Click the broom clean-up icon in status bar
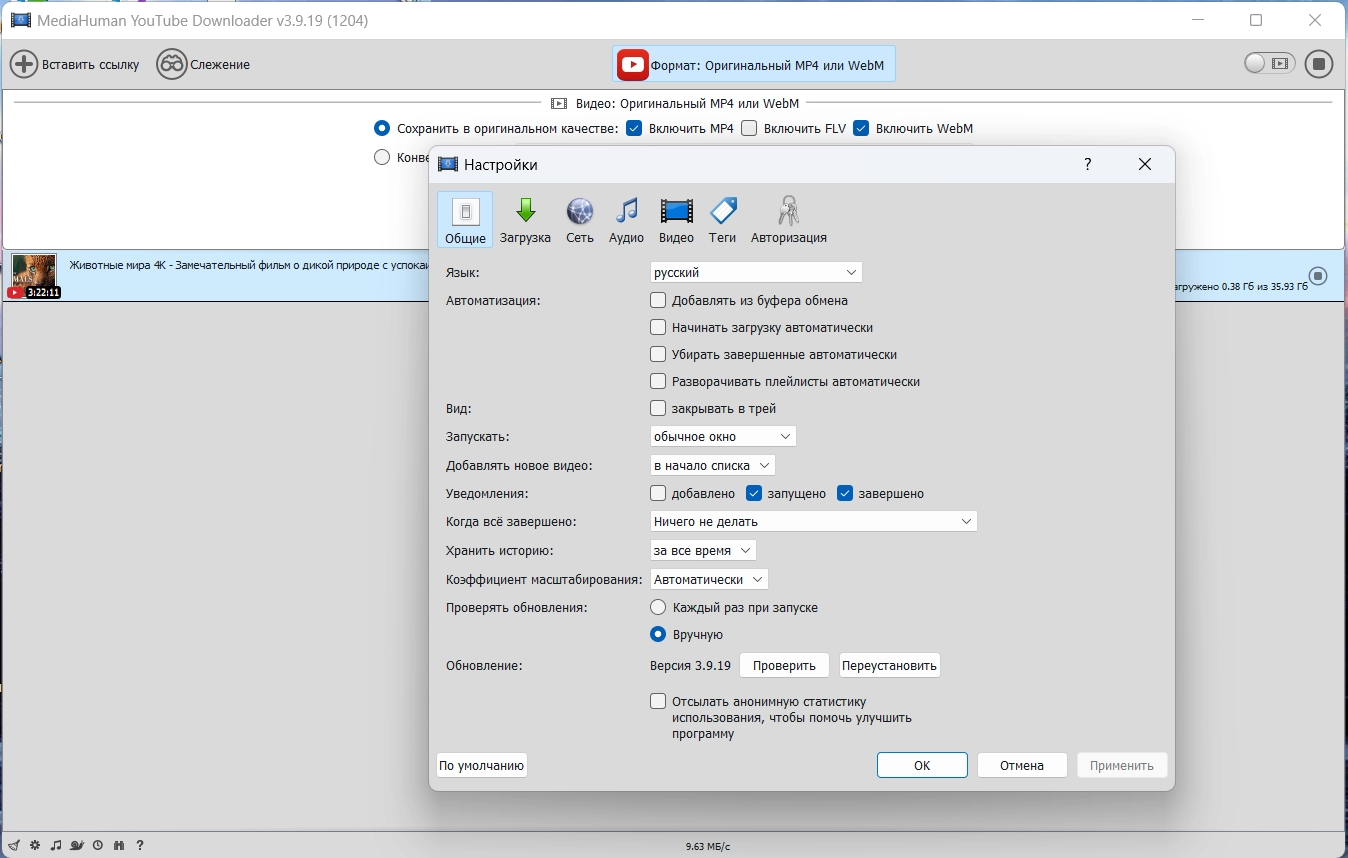The image size is (1348, 858). point(14,845)
